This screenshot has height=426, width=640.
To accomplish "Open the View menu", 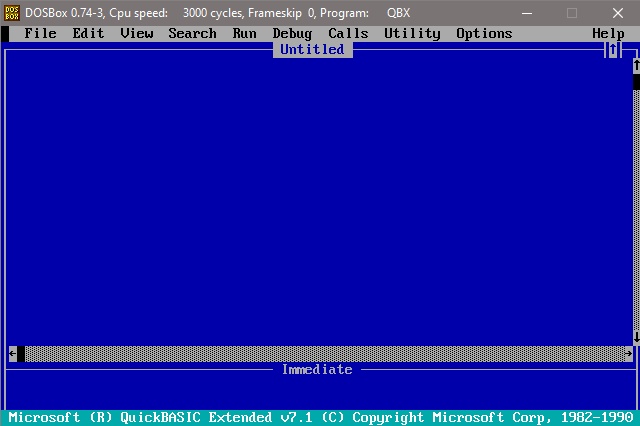I will click(x=137, y=33).
